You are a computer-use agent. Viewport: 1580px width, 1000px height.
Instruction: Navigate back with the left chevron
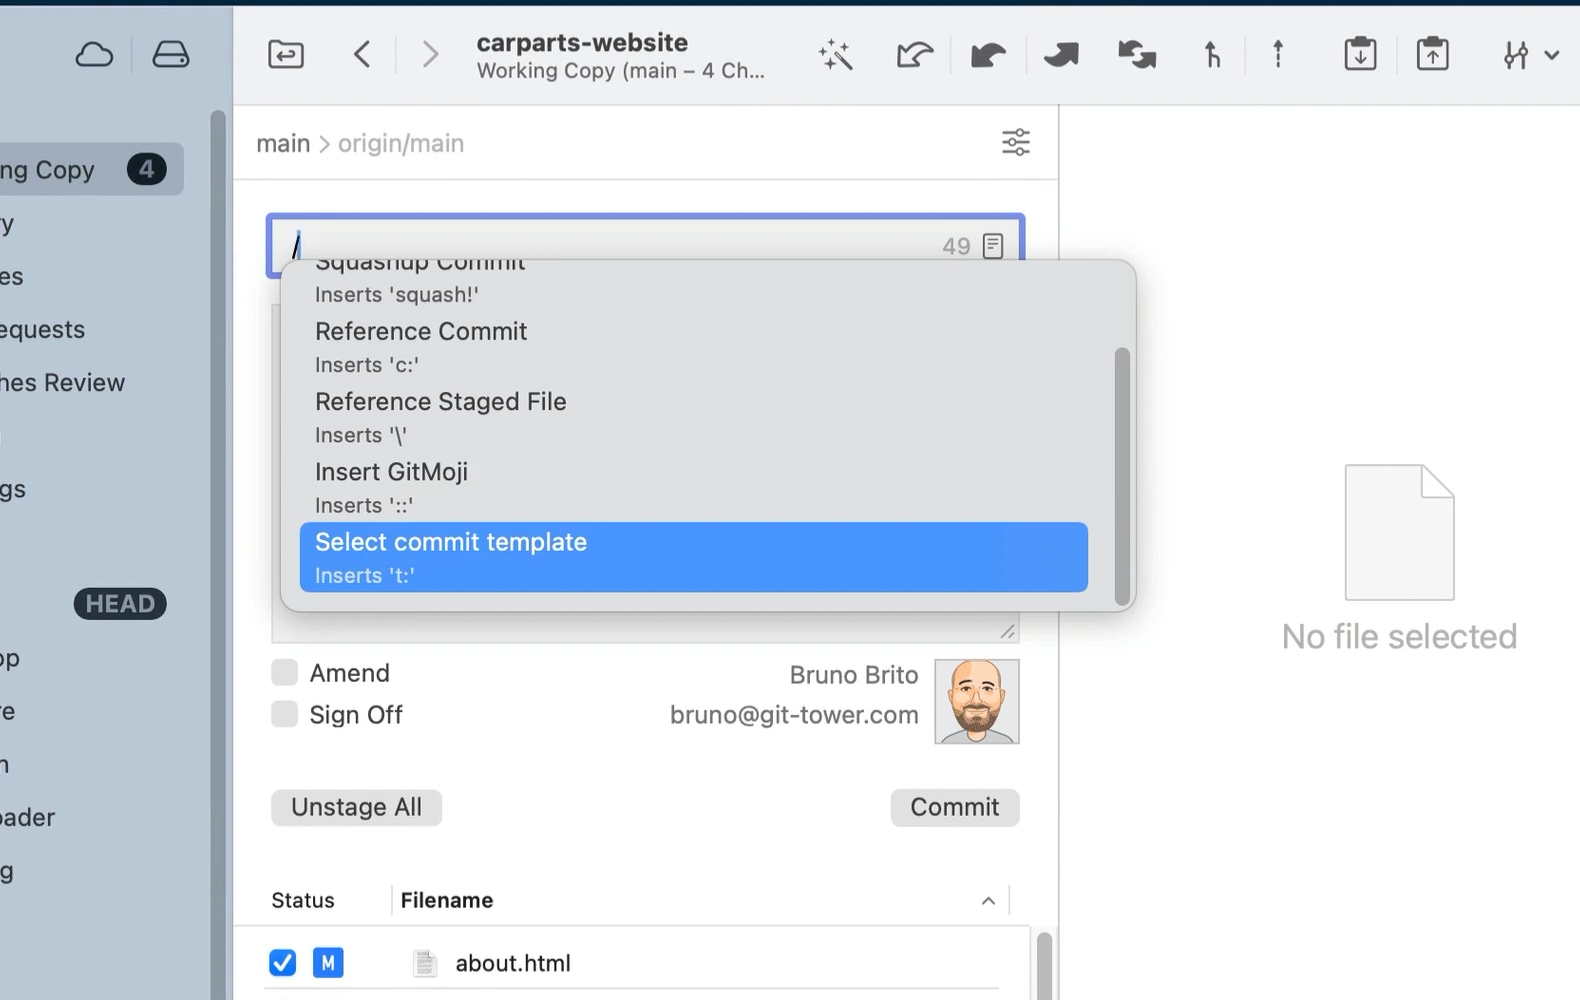pyautogui.click(x=362, y=54)
